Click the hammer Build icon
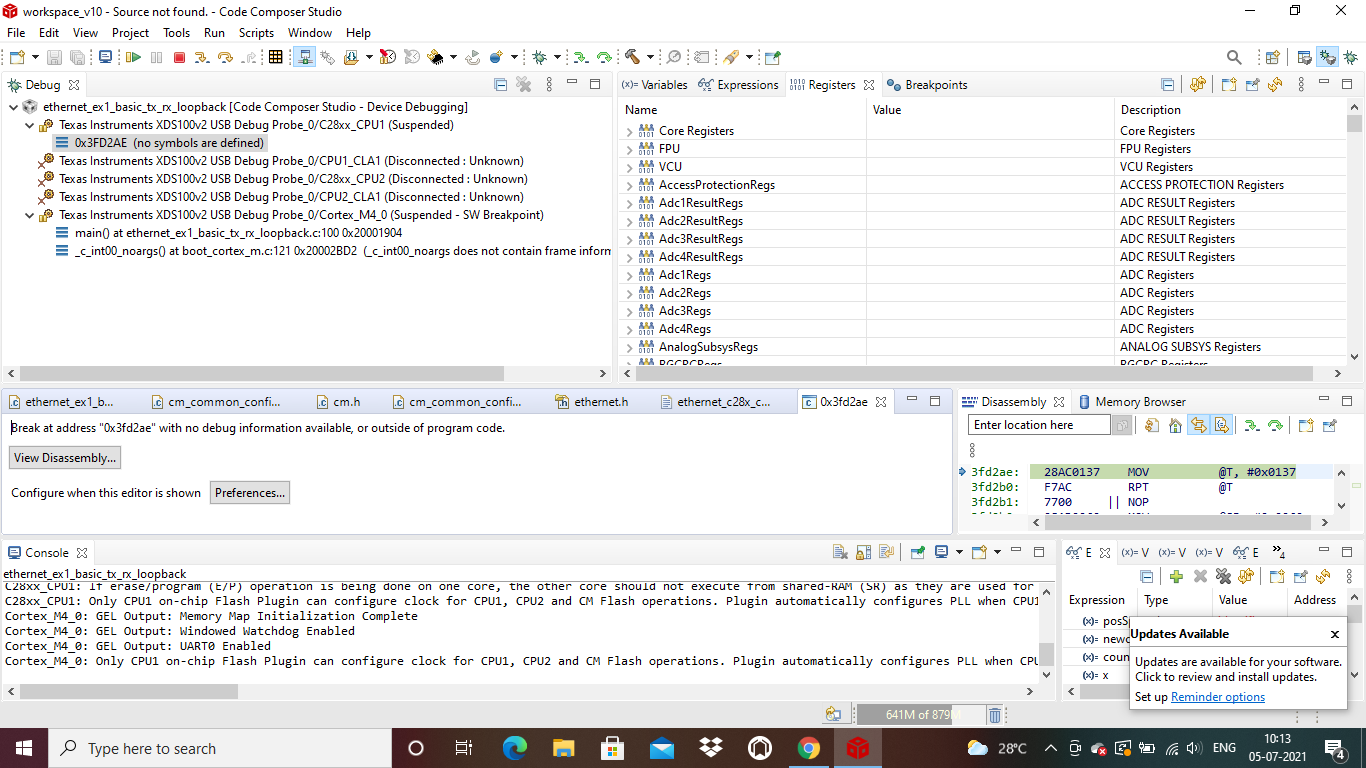1366x768 pixels. coord(633,58)
